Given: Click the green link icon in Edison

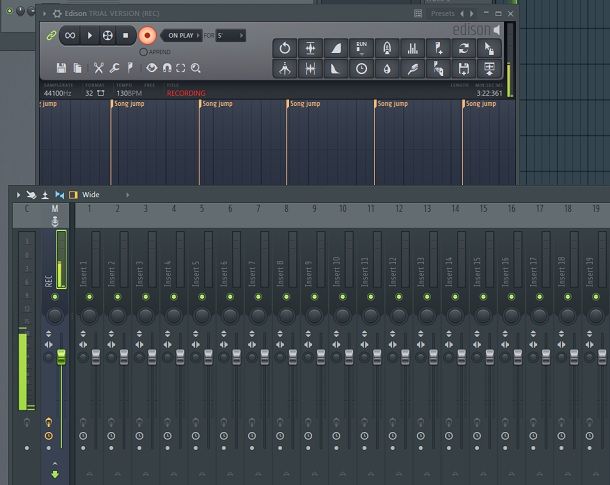Looking at the screenshot, I should click(51, 35).
